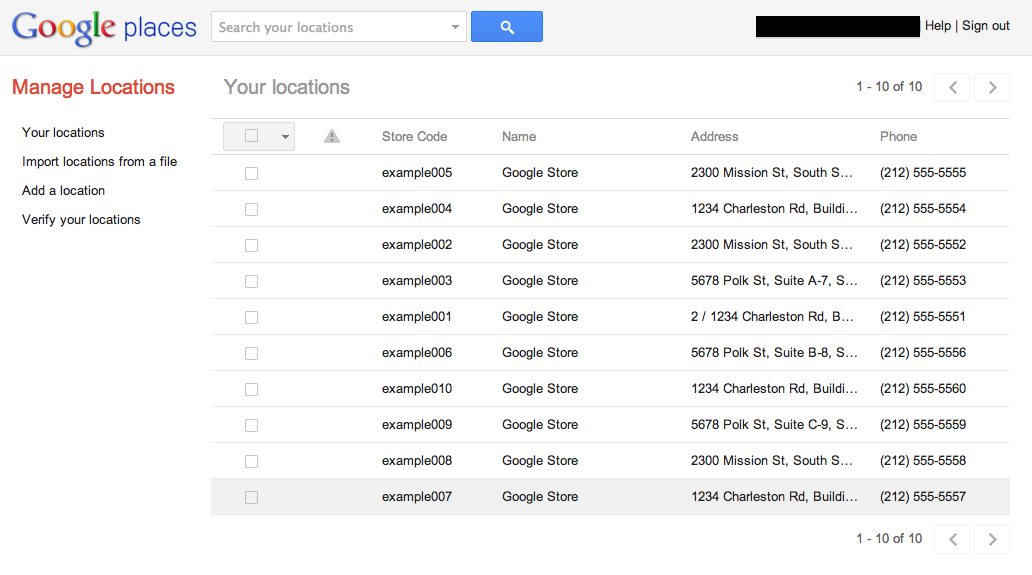Select the example003 row checkbox

coord(251,281)
